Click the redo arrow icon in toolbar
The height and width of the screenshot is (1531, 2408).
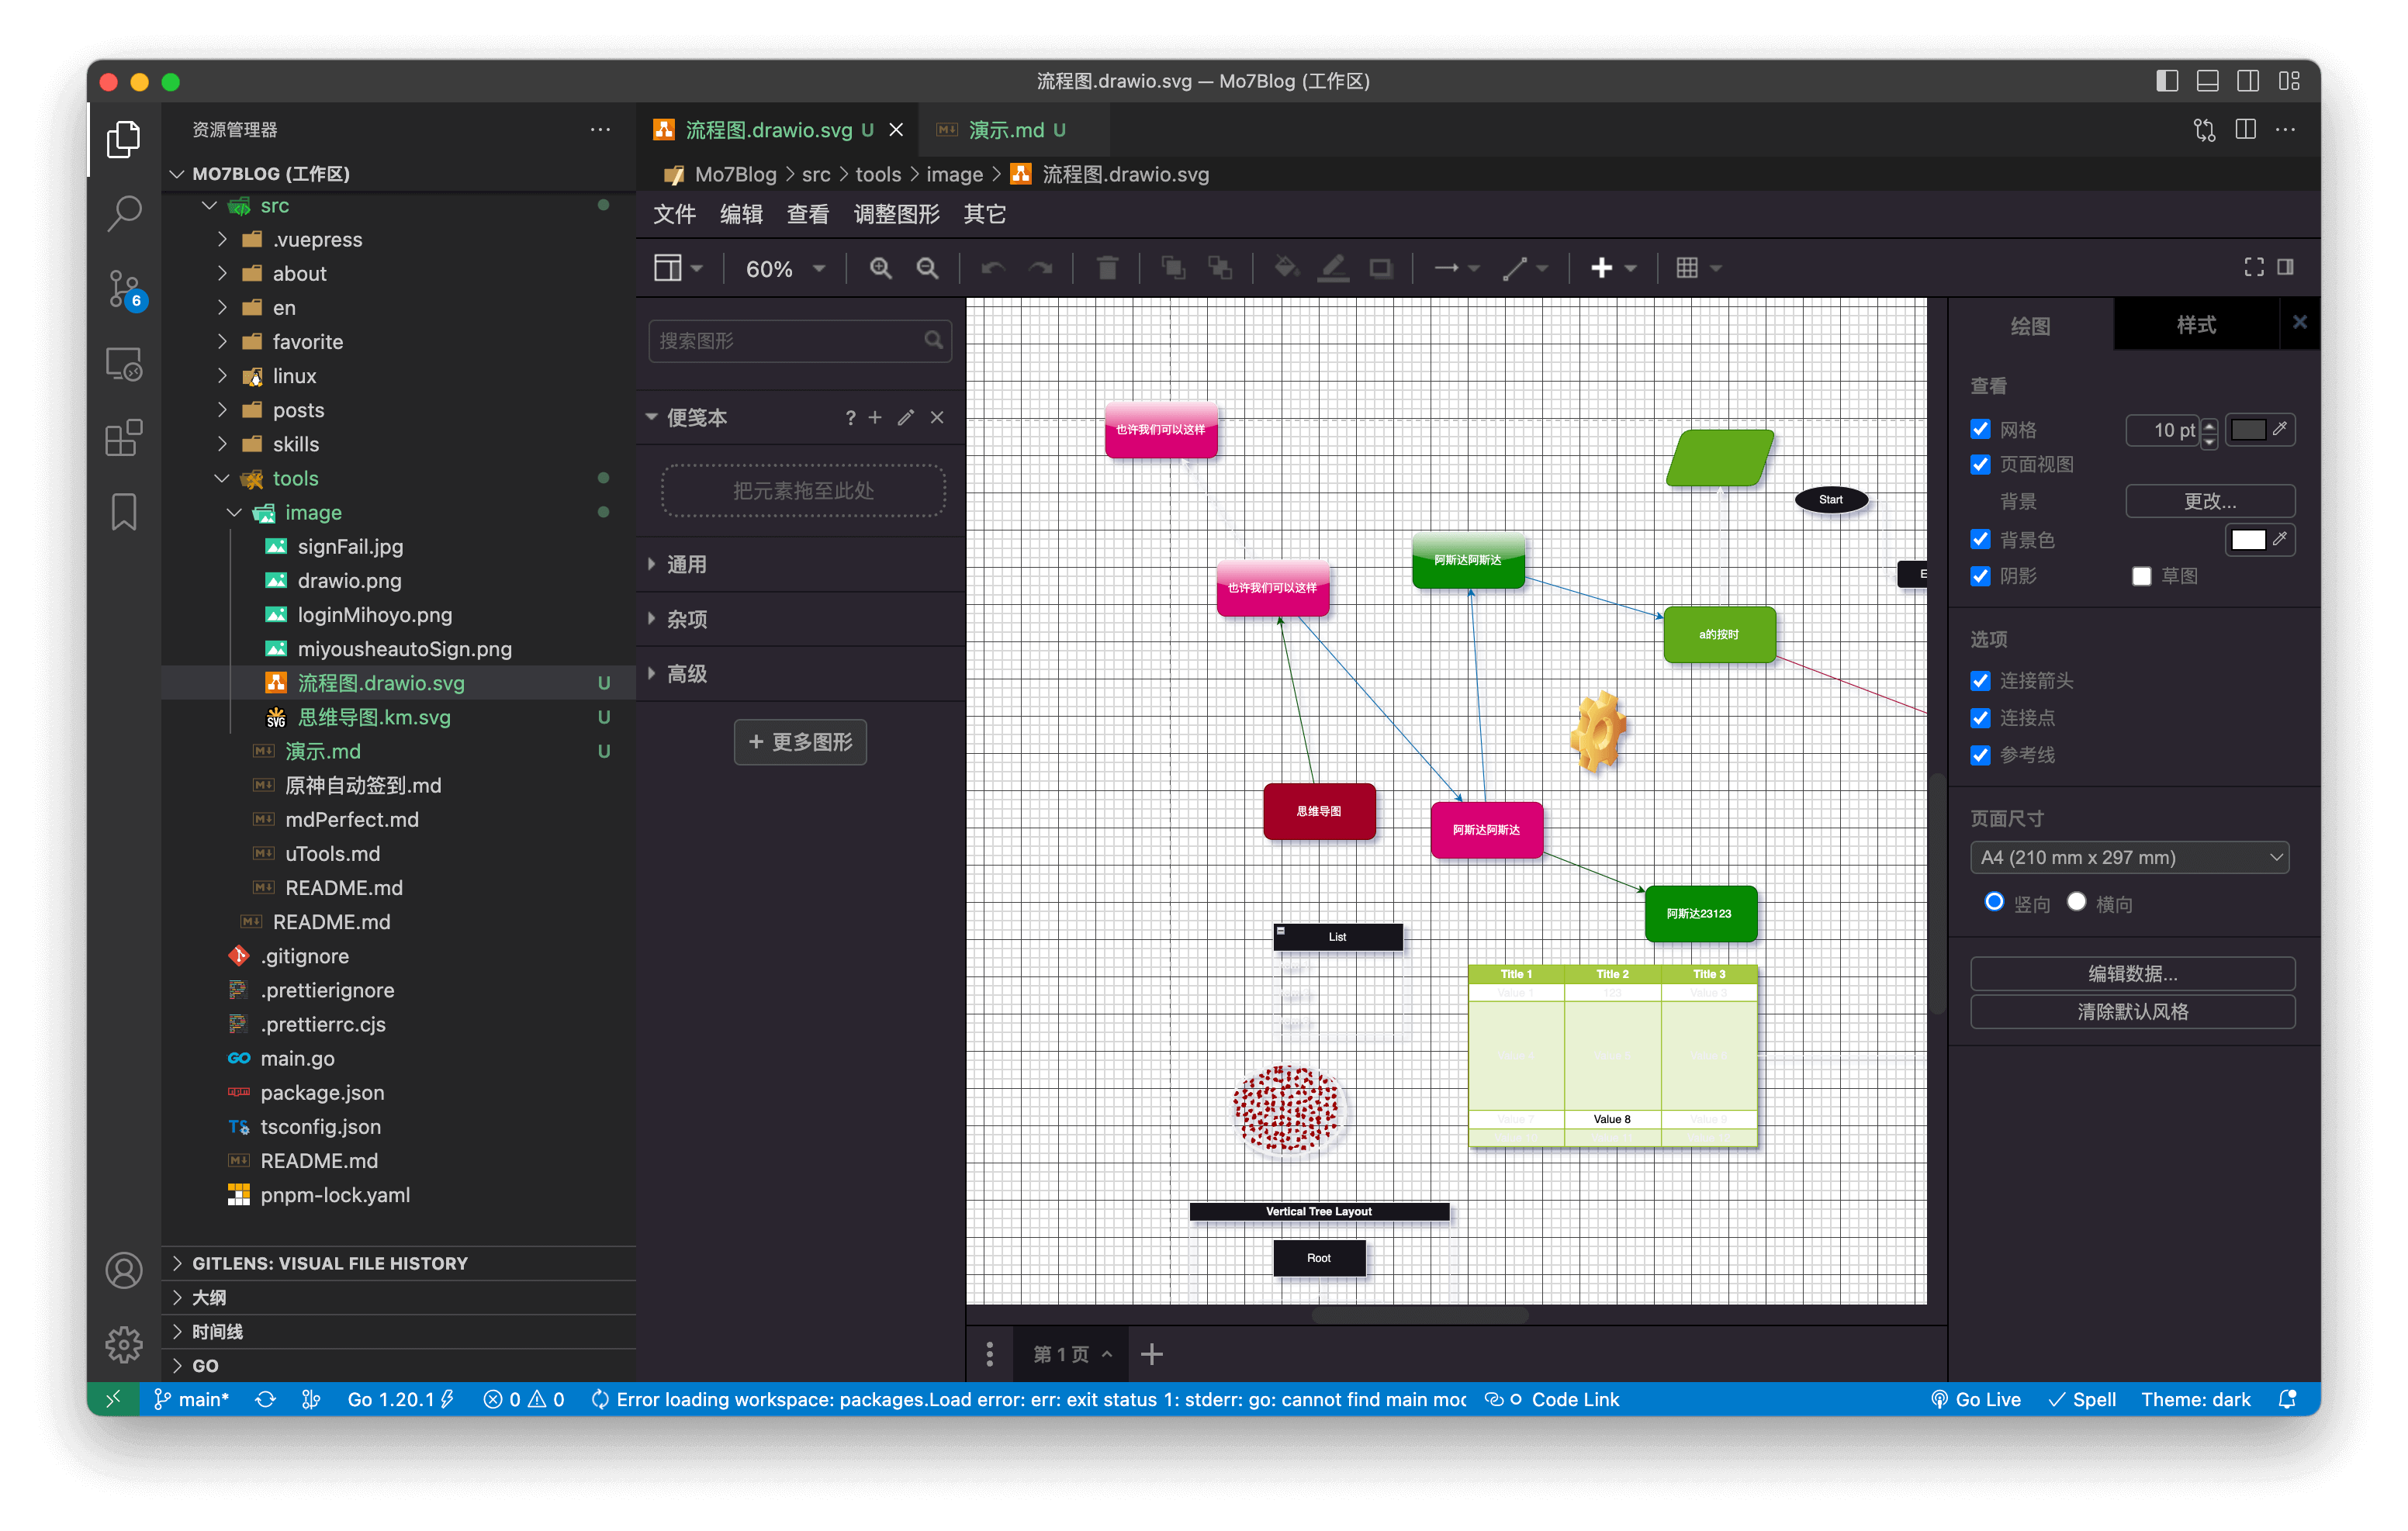[x=1039, y=267]
